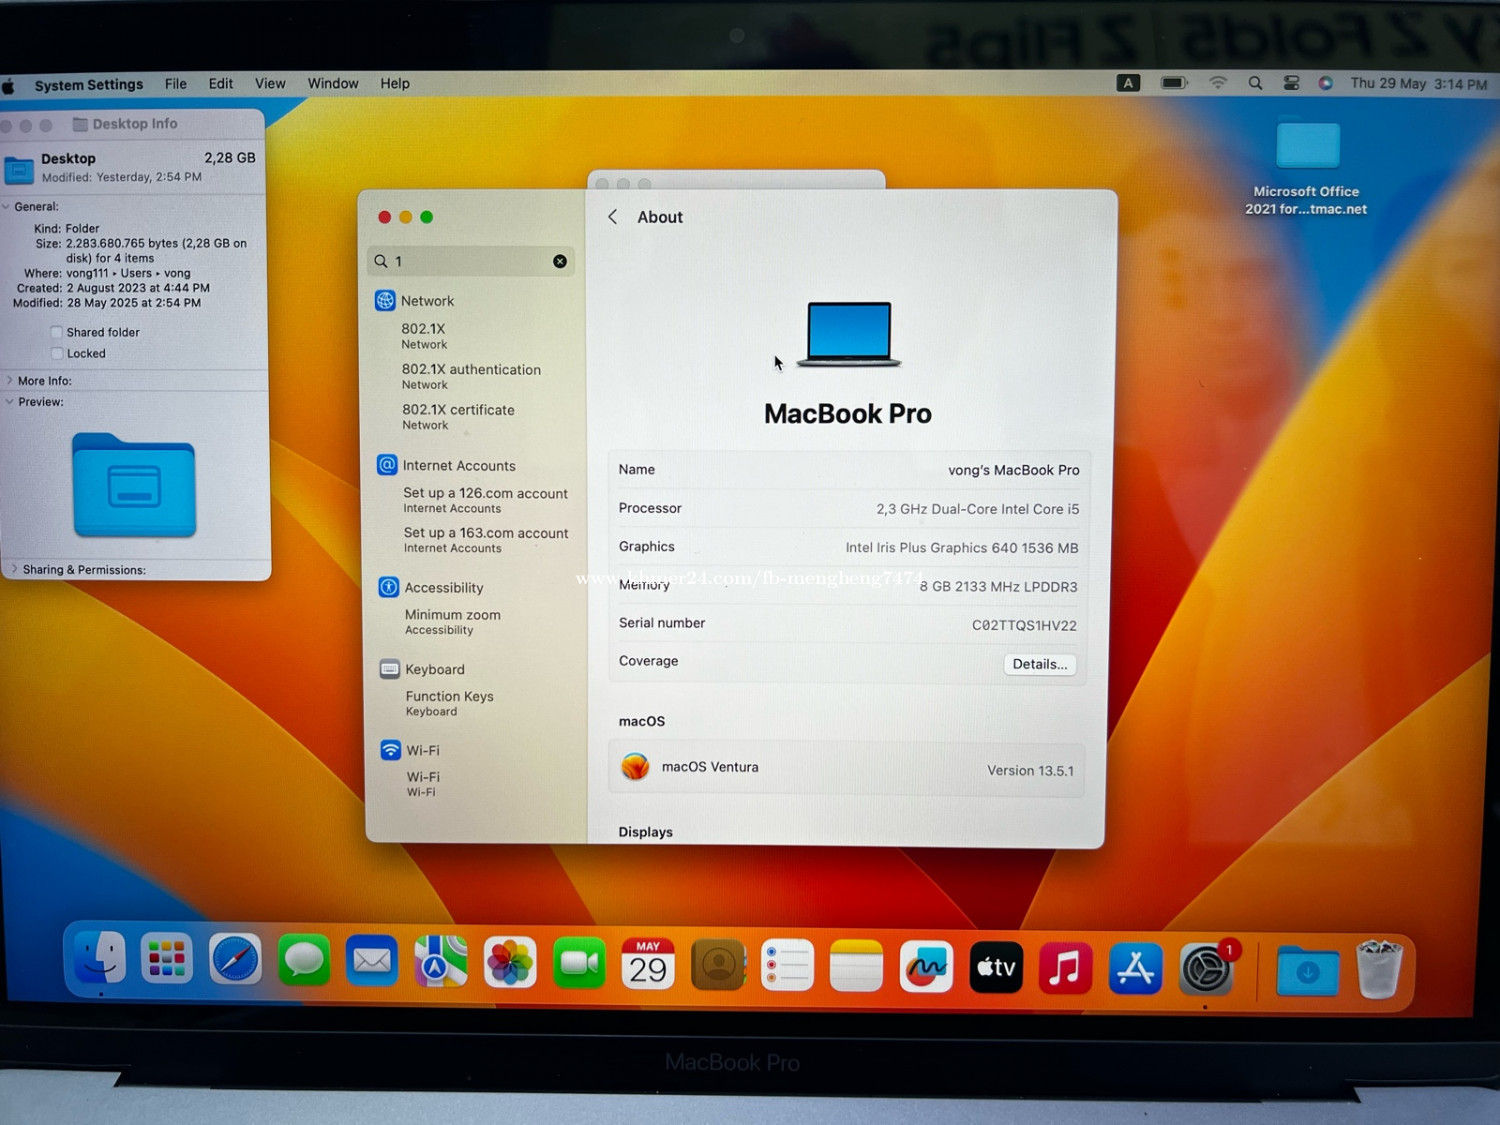
Task: Open the Edit menu
Action: tap(221, 84)
